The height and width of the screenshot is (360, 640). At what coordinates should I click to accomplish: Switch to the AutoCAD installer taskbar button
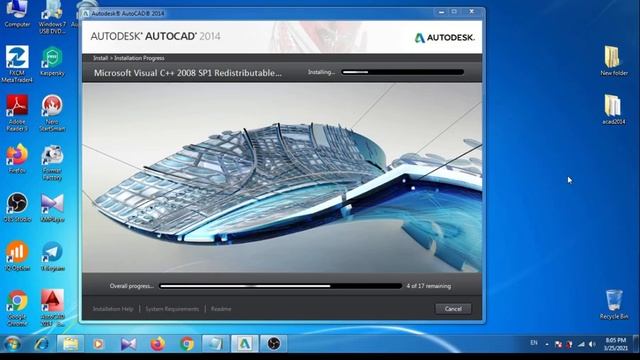(x=244, y=344)
